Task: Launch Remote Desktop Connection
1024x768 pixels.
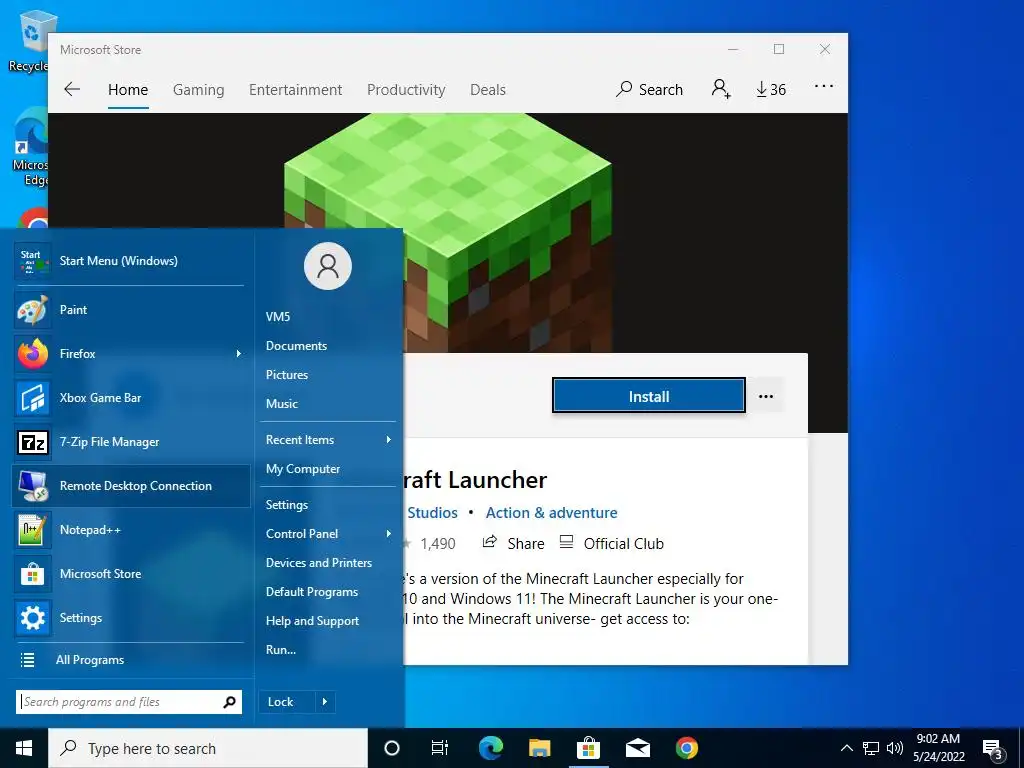Action: tap(131, 486)
